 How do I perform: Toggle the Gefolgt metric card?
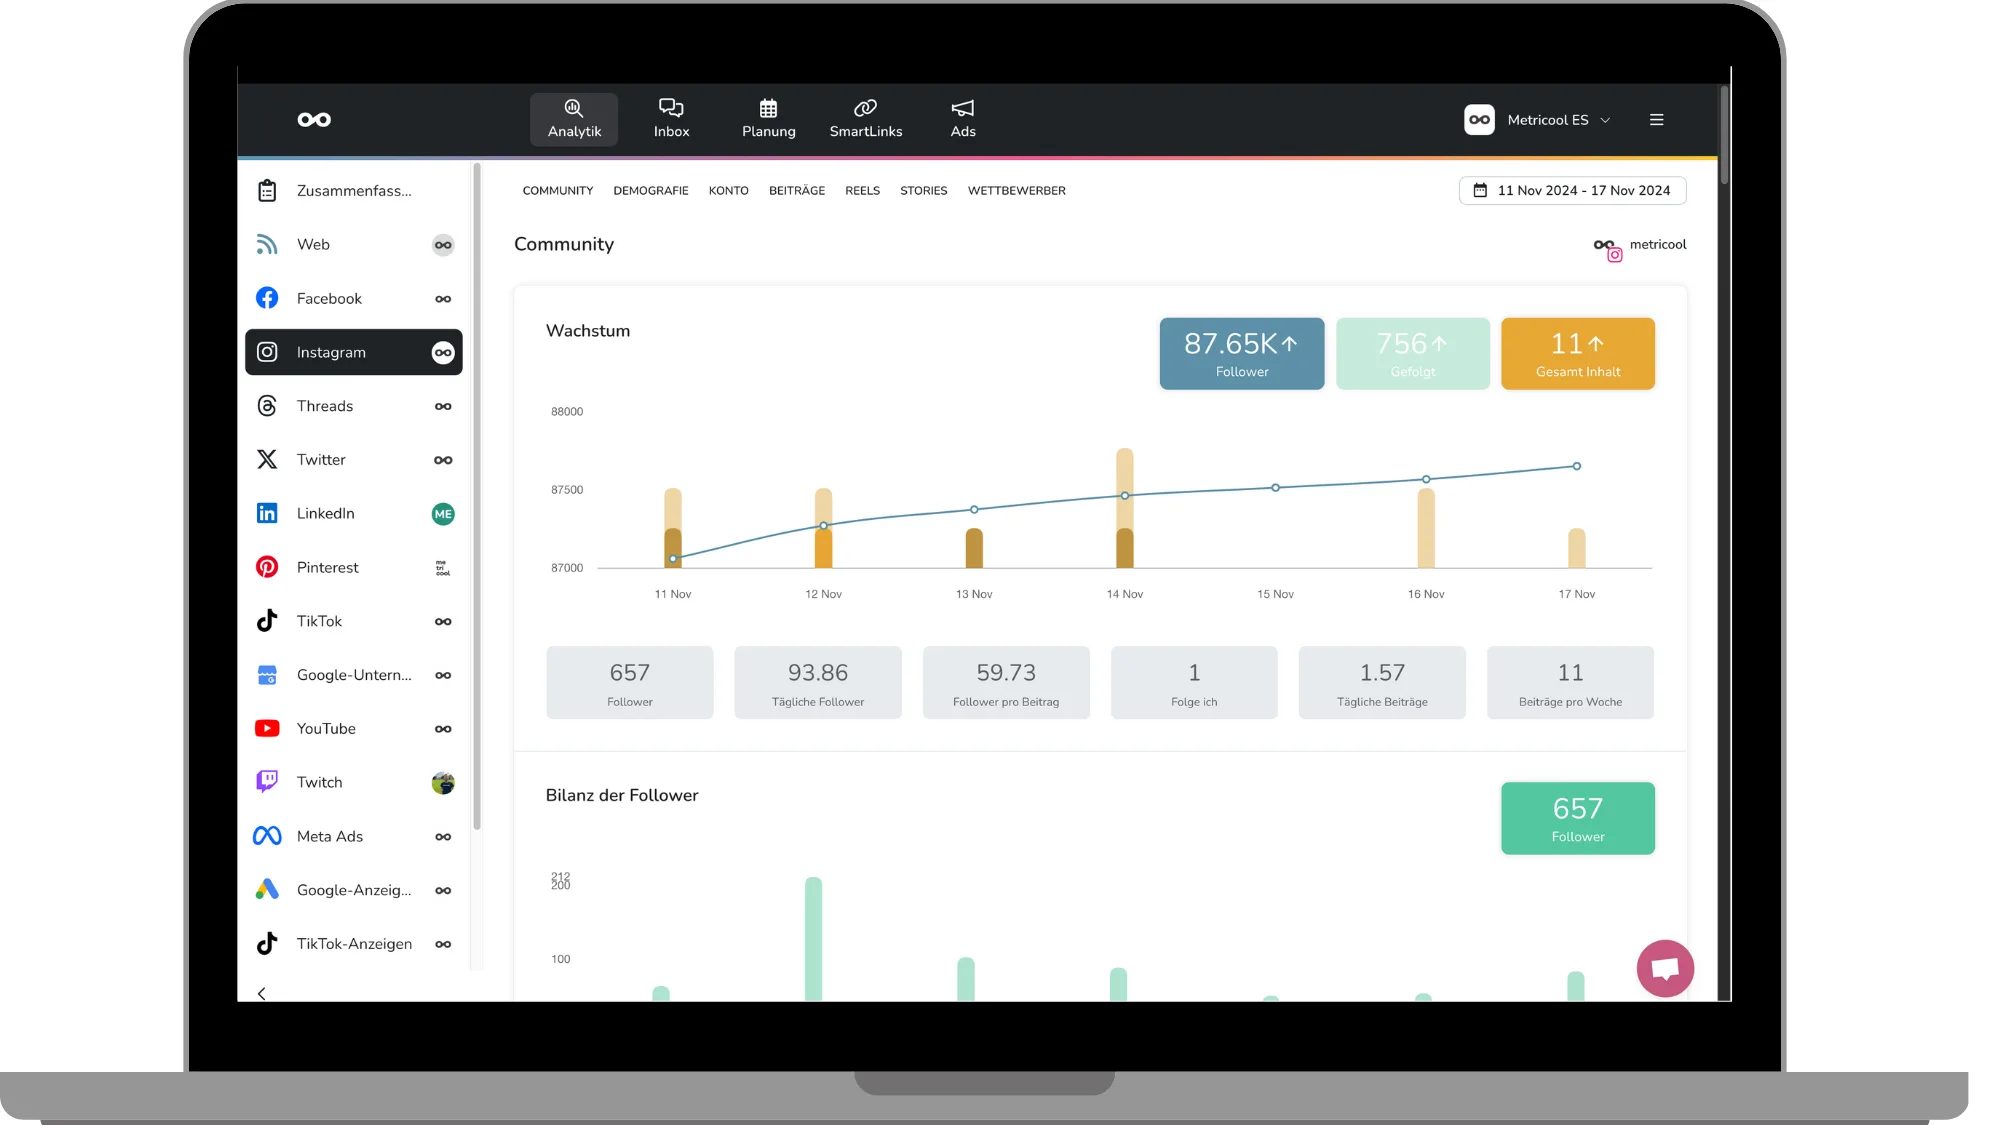pos(1412,354)
